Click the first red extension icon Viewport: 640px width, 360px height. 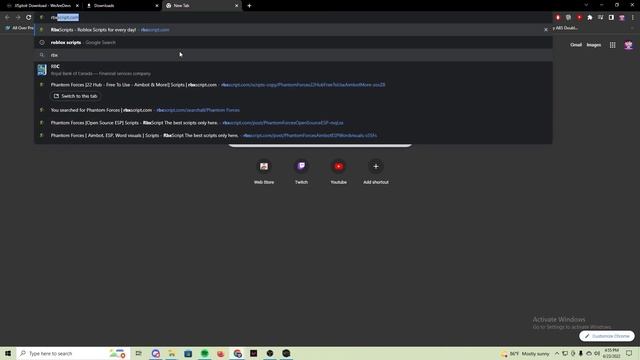pos(558,18)
